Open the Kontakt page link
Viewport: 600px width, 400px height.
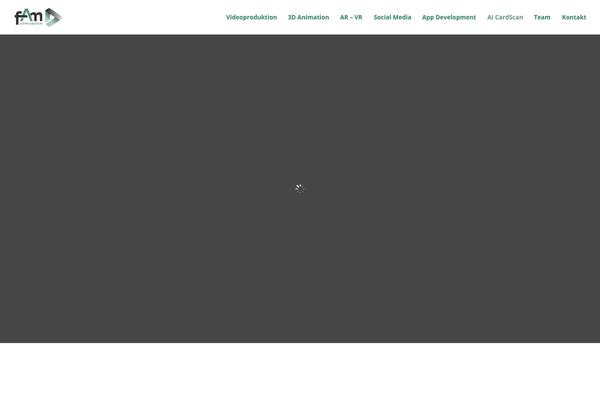click(x=574, y=17)
